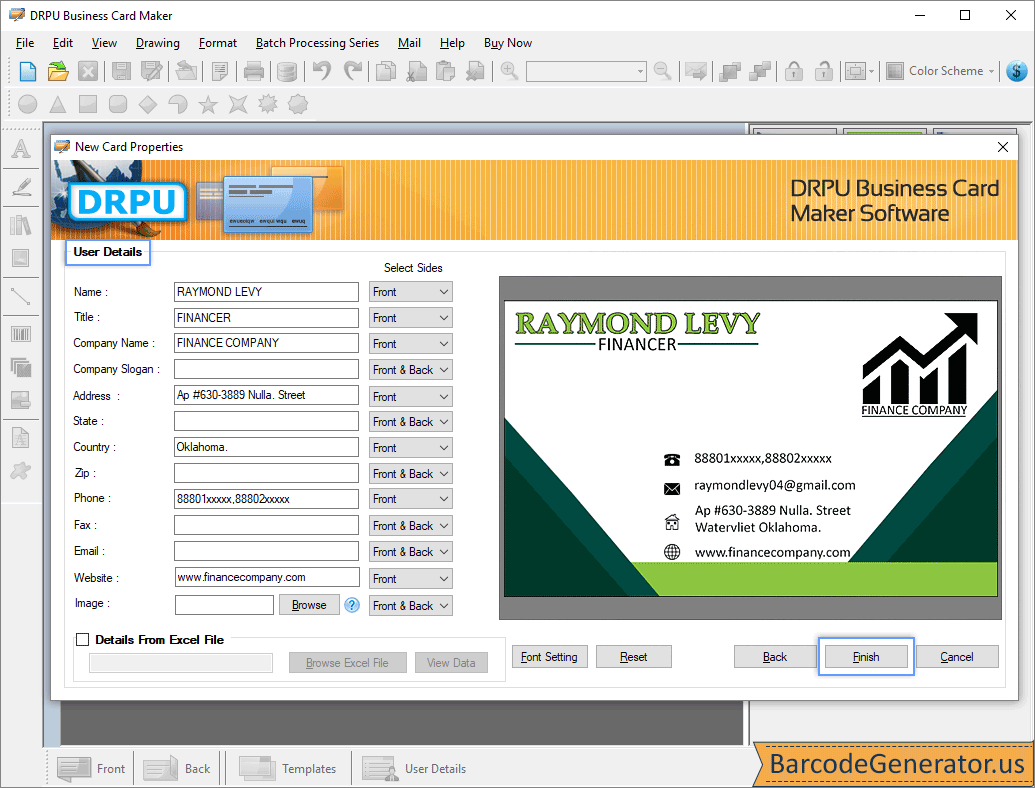1035x788 pixels.
Task: Switch to the Front bottom tab
Action: tap(91, 769)
